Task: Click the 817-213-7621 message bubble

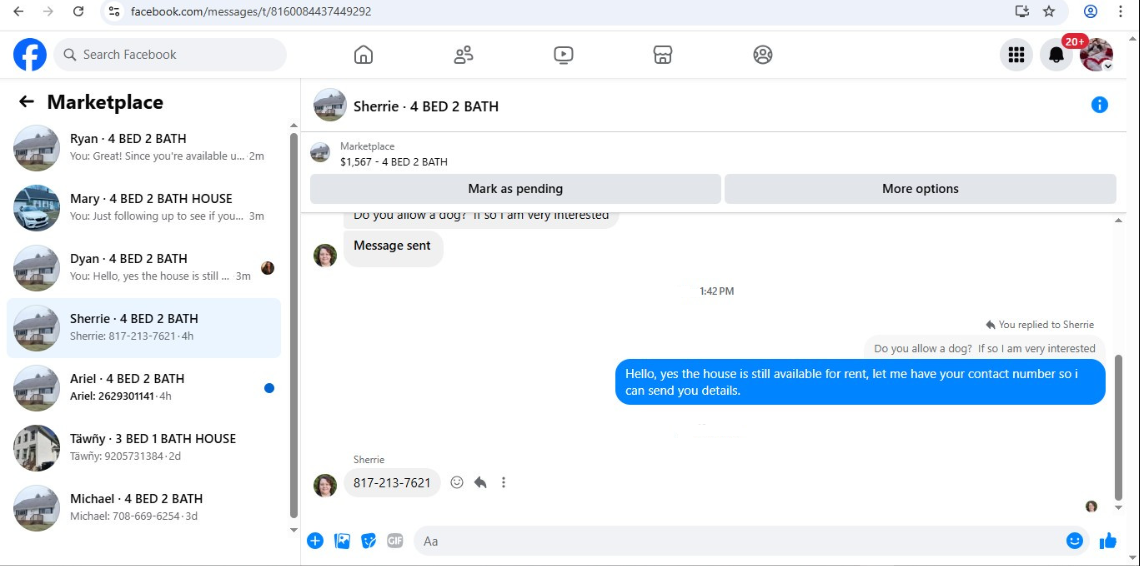Action: 392,482
